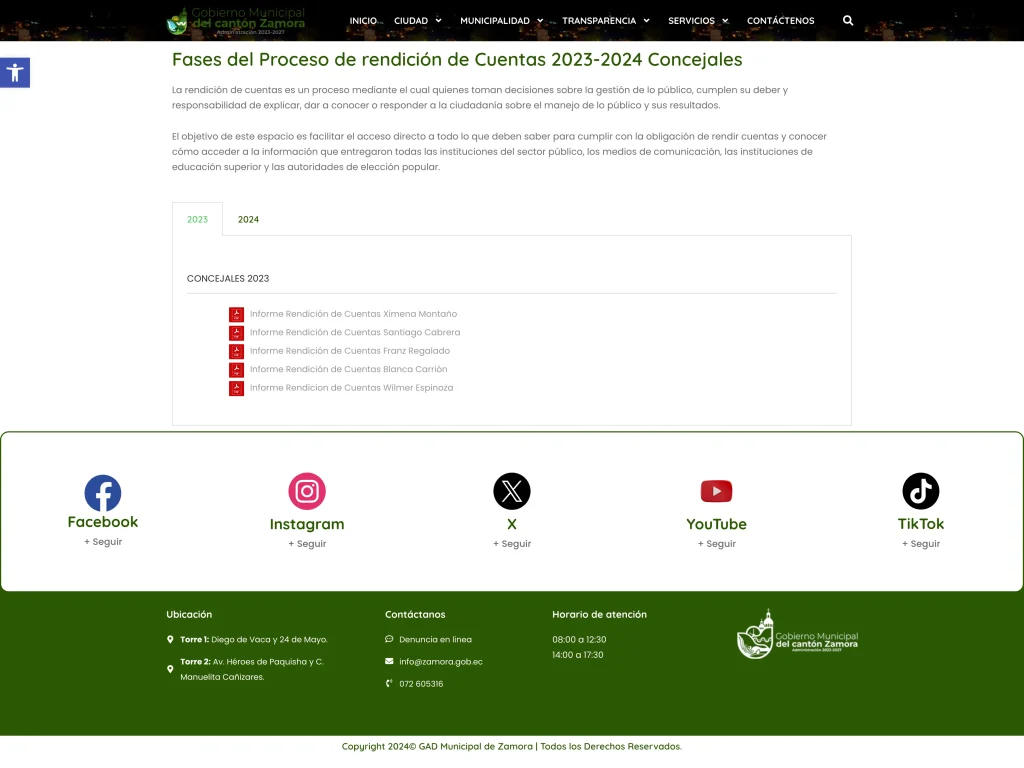Select the envelope icon beside info@zamora.gob.ec

click(389, 661)
